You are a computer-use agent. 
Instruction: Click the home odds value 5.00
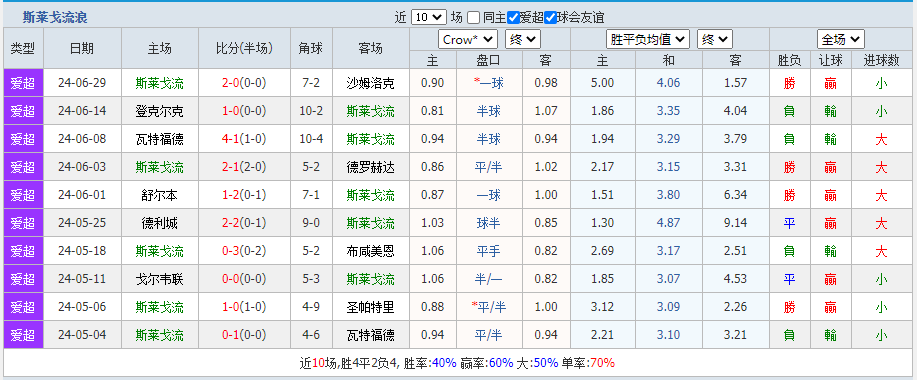click(602, 83)
